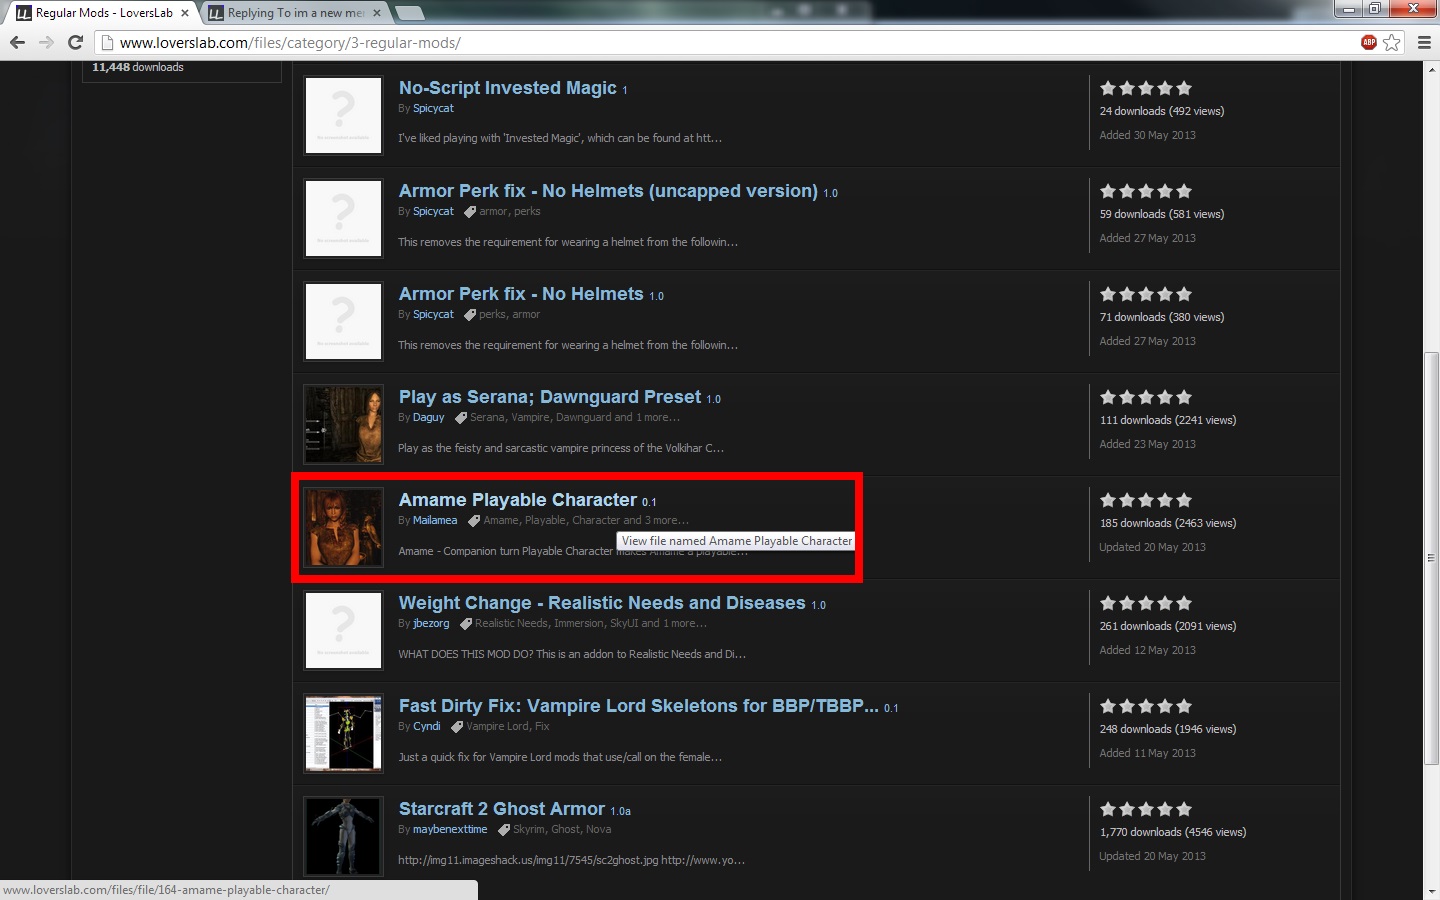Click '1,770 downloads (4546 views)' text

(x=1172, y=832)
